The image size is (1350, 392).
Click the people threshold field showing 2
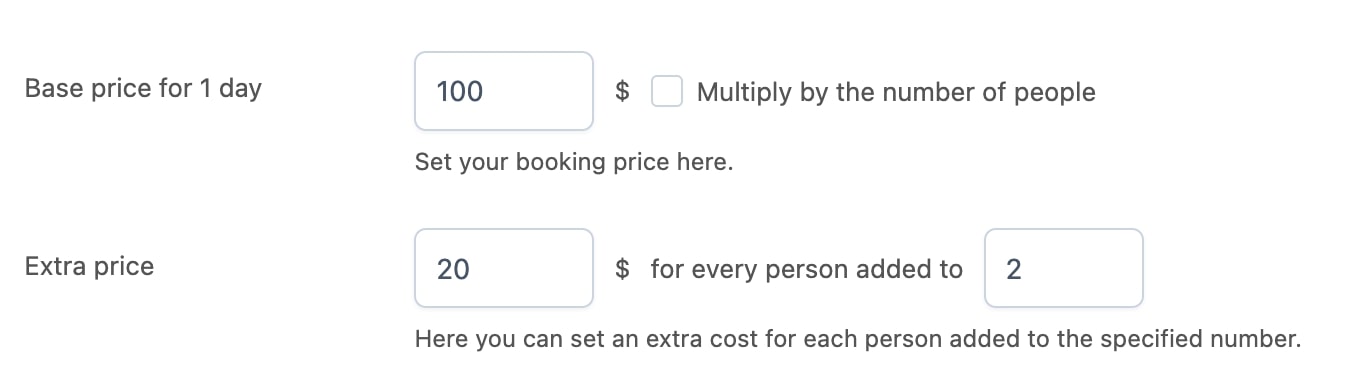tap(1064, 268)
